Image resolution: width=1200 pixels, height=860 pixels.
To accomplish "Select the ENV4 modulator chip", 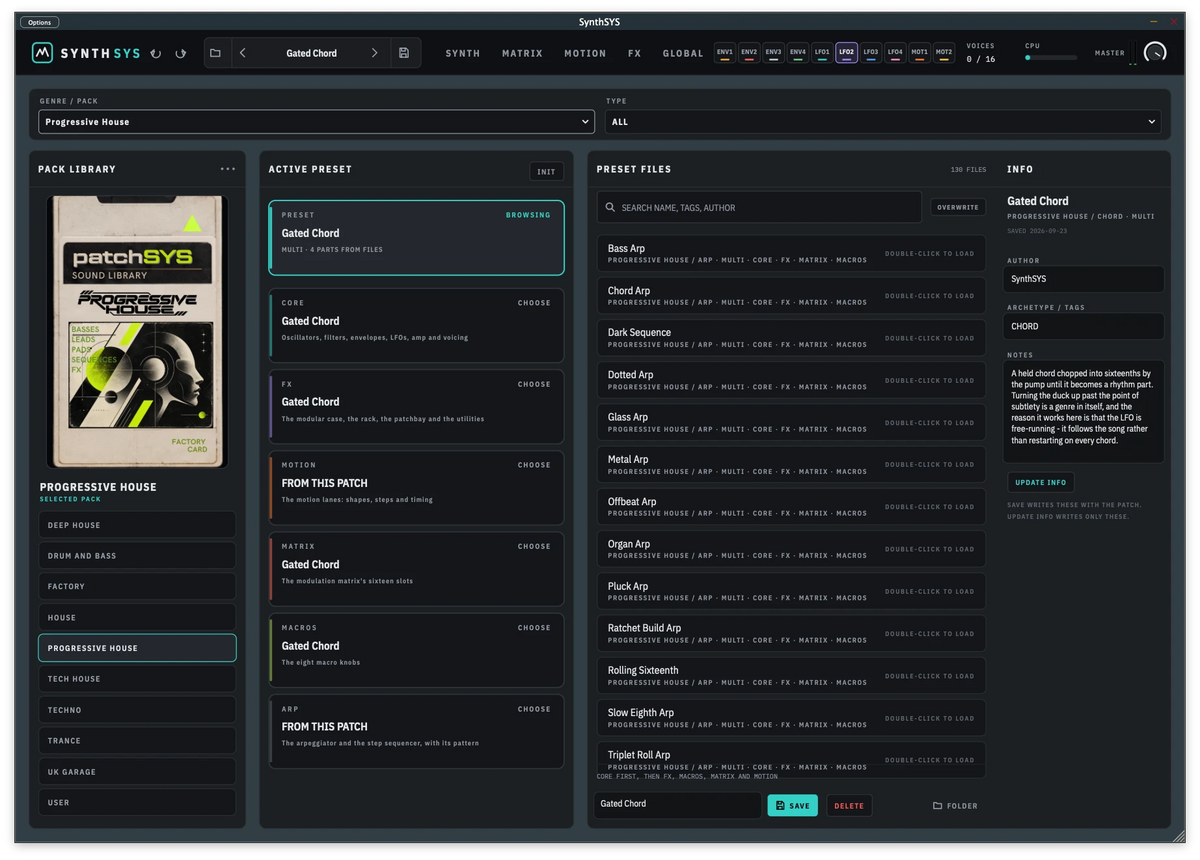I will pos(797,53).
